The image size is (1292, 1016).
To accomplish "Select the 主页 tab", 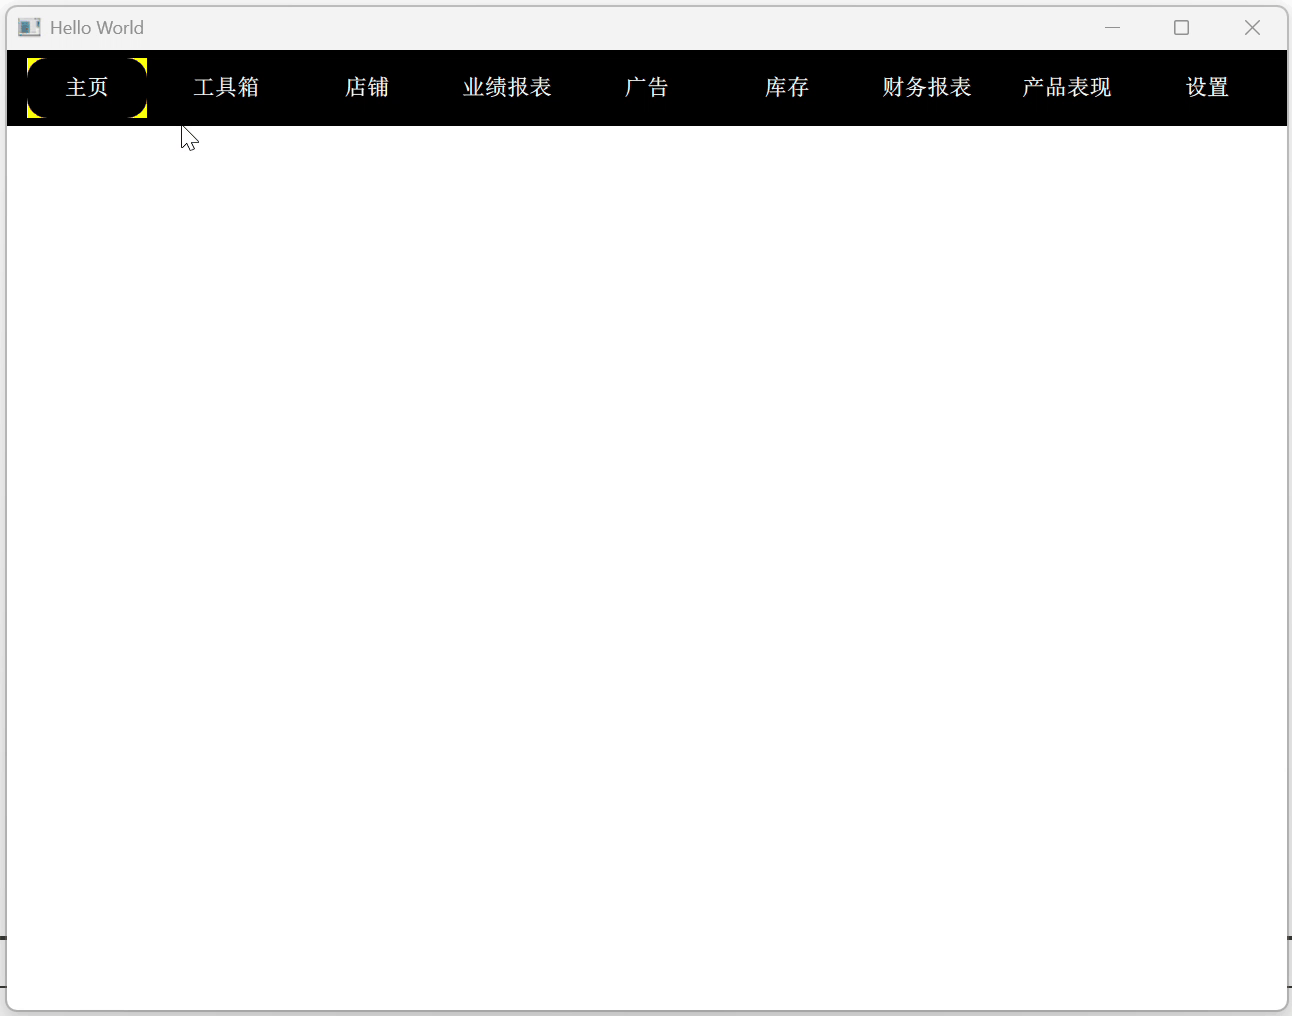I will (87, 88).
